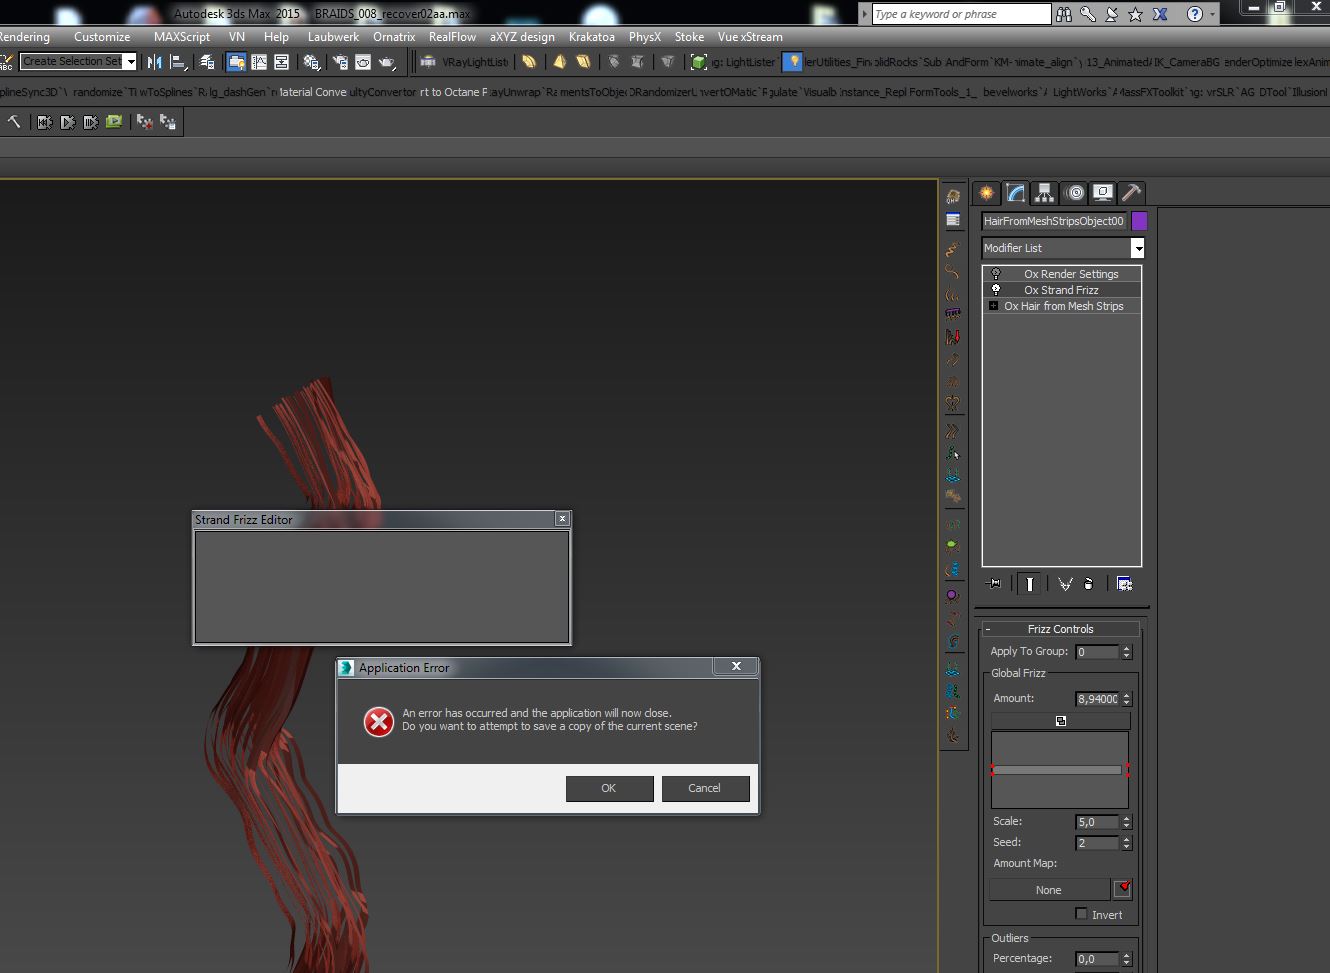Open the Ornatrix menu
1330x973 pixels.
coord(393,37)
